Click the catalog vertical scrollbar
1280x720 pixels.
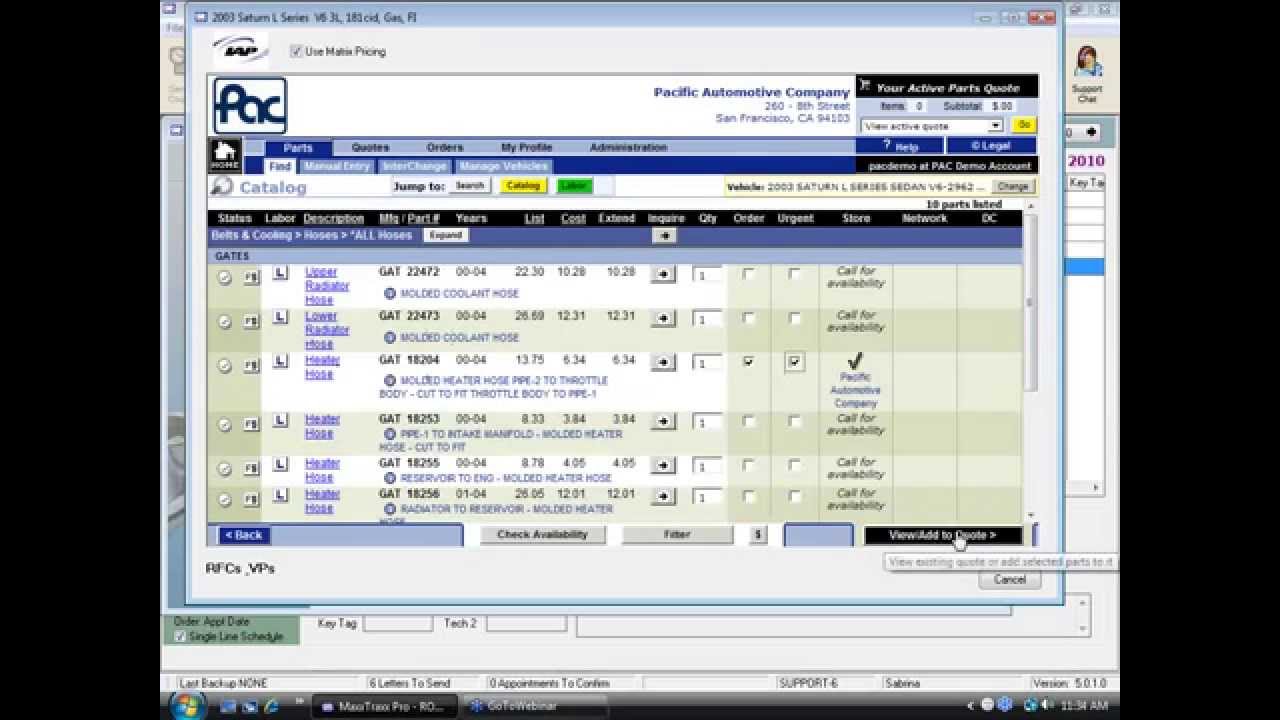[x=1030, y=303]
